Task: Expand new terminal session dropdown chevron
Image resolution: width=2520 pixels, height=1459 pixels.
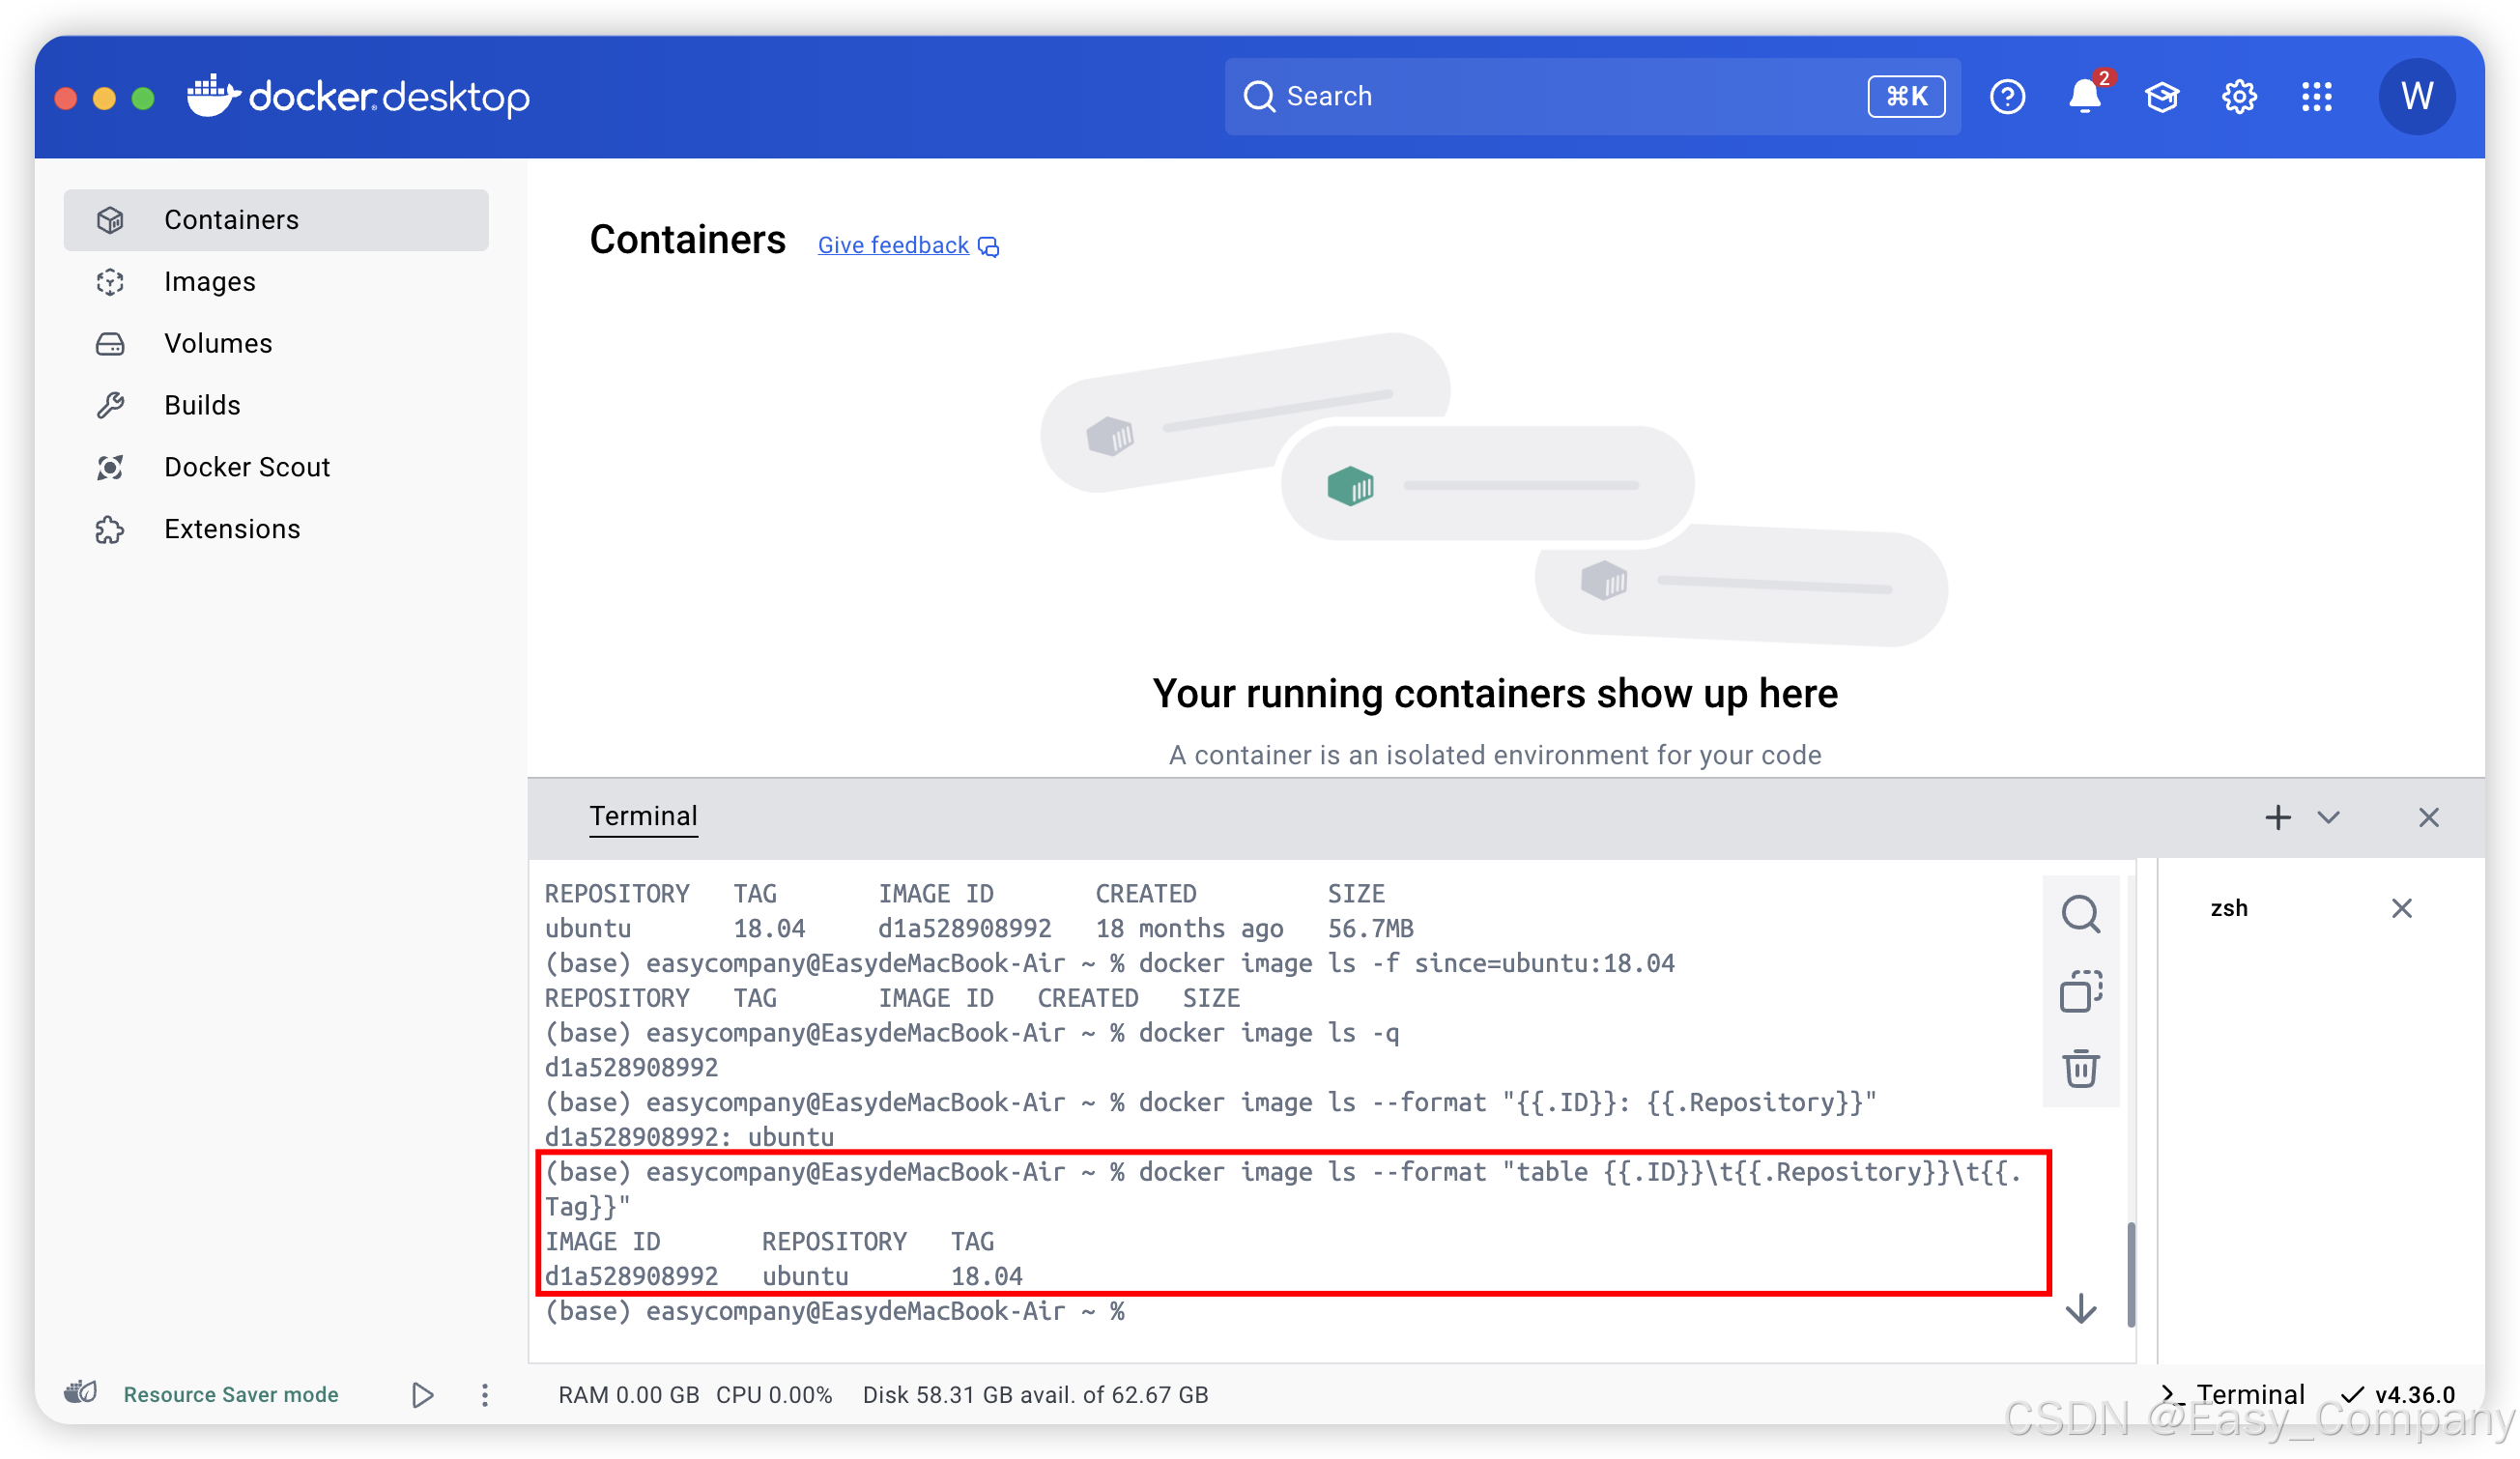Action: [2329, 818]
